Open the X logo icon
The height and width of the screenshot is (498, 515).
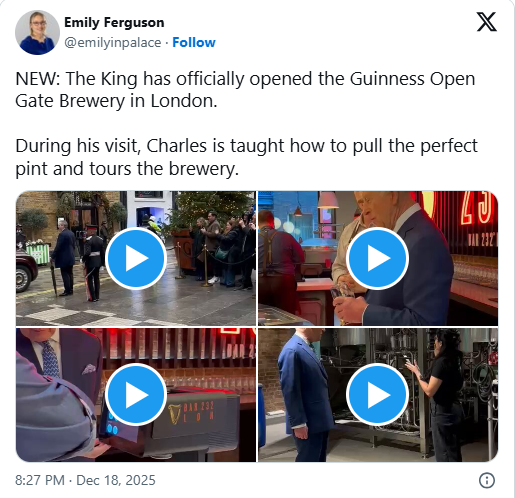487,22
